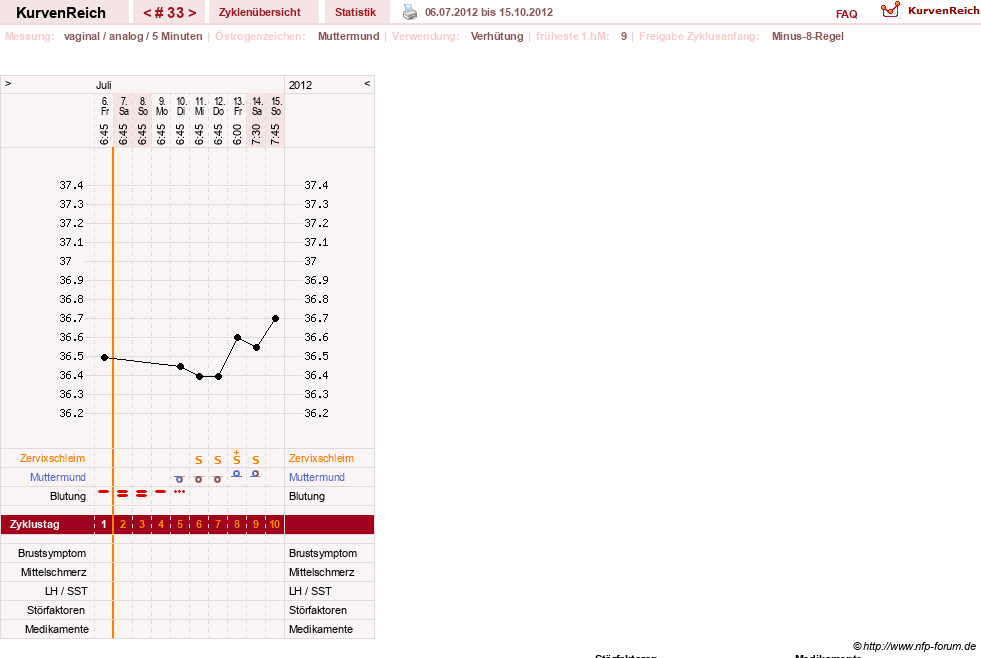Viewport: 981px width, 658px height.
Task: Click the Minus-8-Regel setting value
Action: point(808,36)
